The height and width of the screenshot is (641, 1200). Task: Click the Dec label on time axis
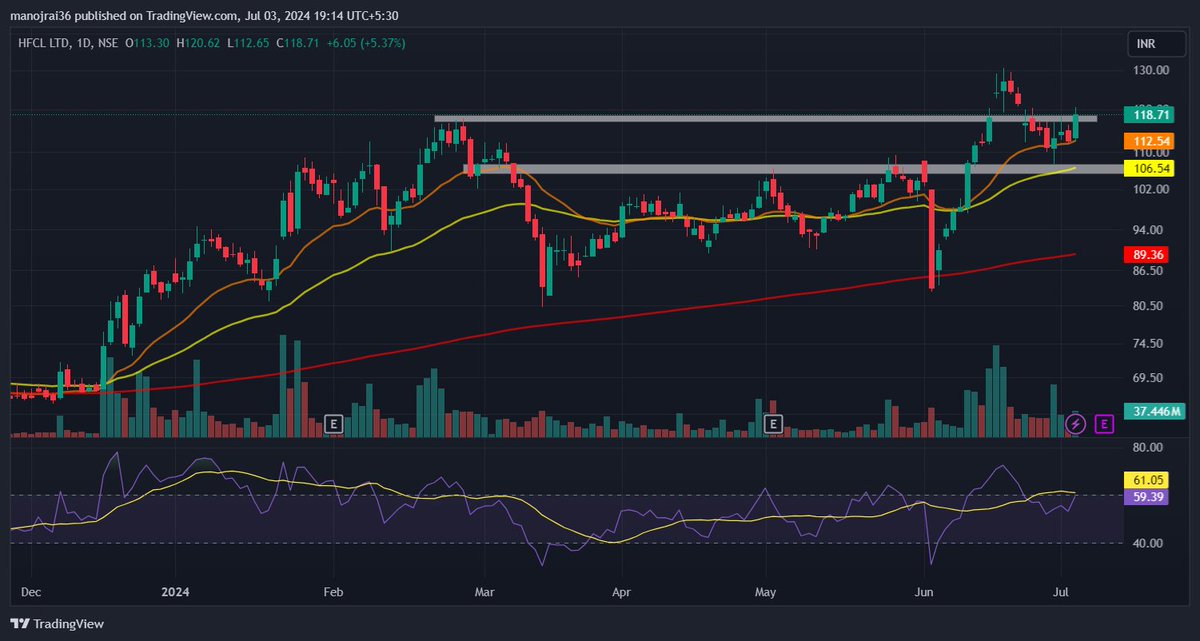(30, 592)
